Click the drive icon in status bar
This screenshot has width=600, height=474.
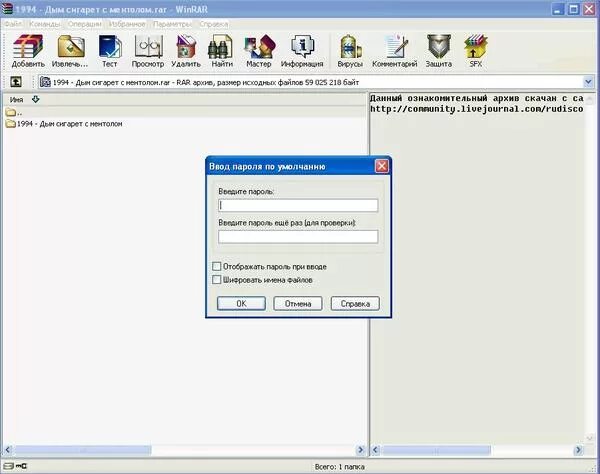[x=8, y=466]
